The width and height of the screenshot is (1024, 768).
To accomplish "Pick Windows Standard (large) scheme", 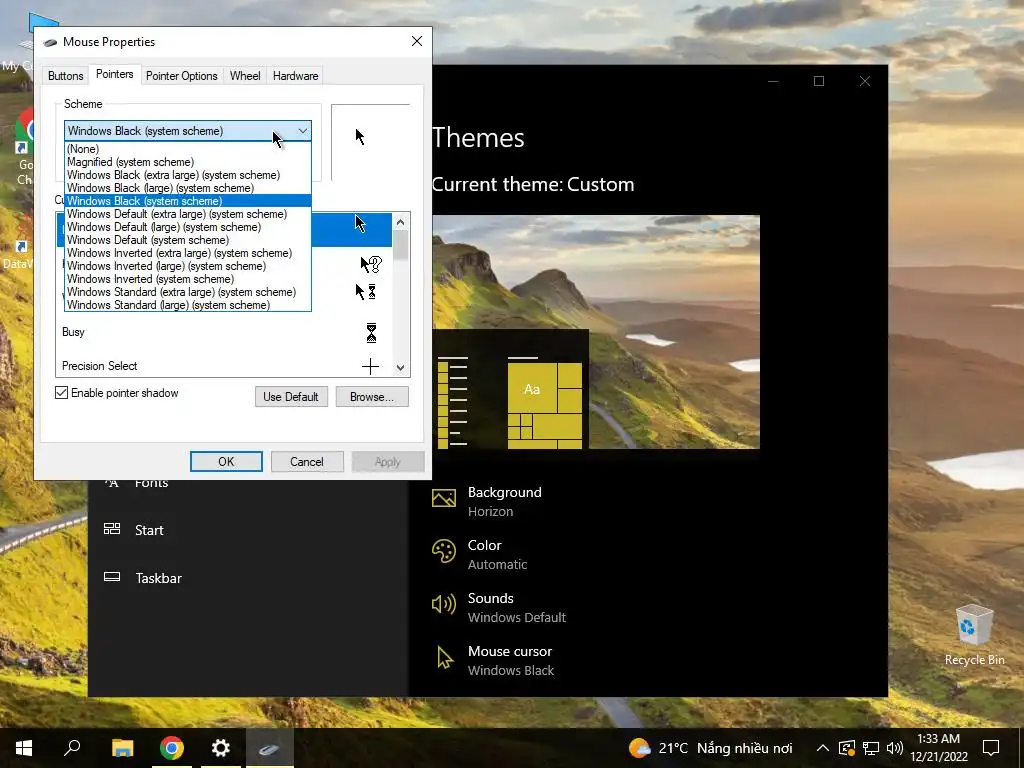I will [x=188, y=305].
